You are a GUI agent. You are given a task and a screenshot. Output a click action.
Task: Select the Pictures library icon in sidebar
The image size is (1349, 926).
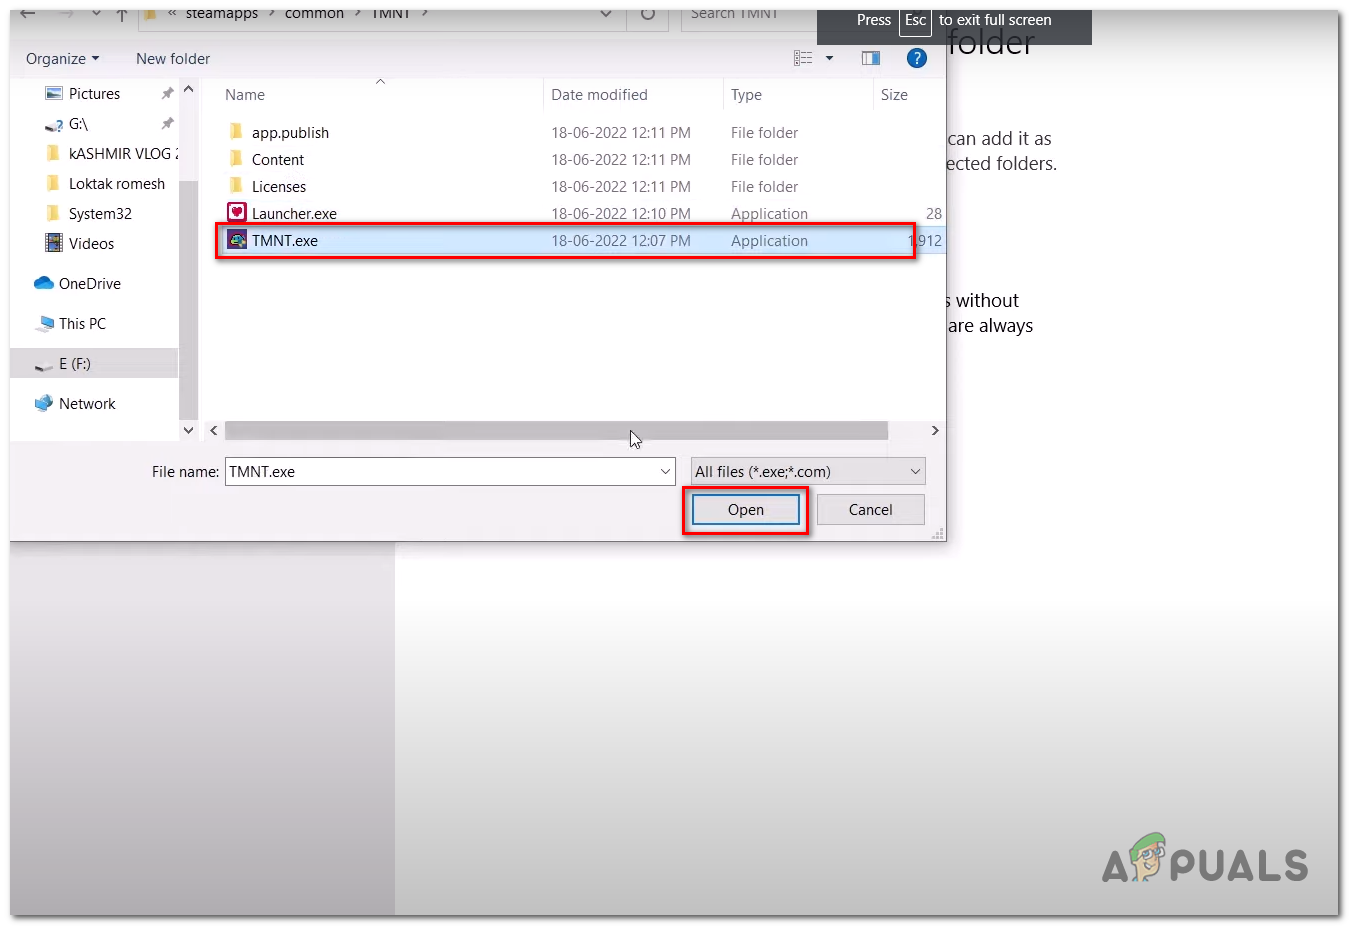tap(54, 93)
